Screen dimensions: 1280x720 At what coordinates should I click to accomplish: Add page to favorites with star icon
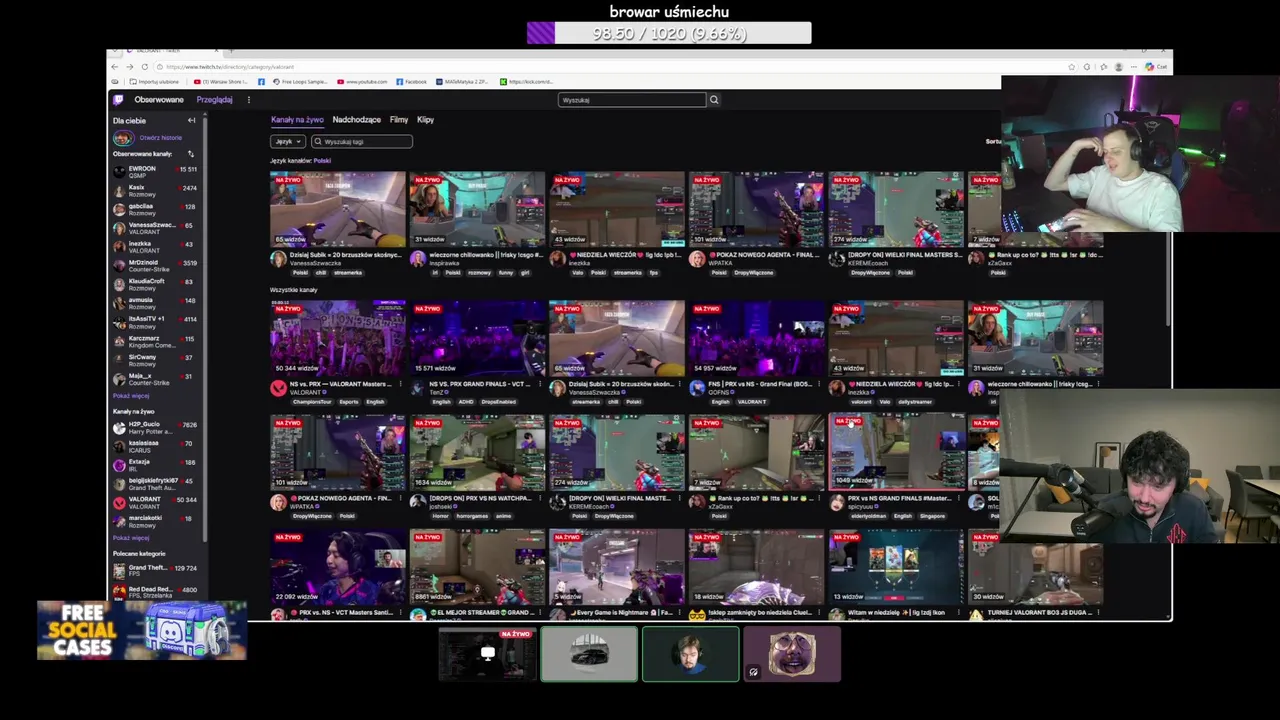[1072, 67]
